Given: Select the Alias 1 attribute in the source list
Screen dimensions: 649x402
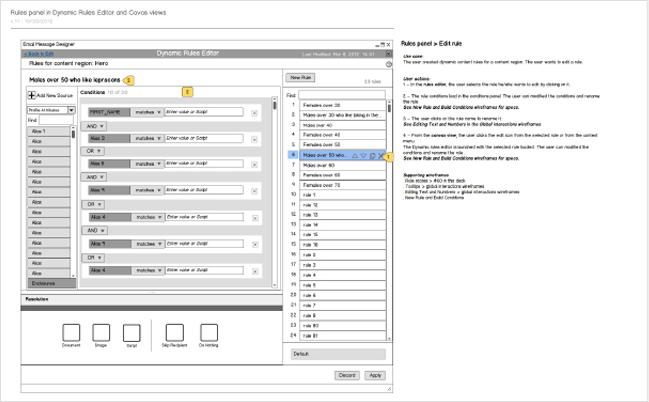Looking at the screenshot, I should [49, 131].
